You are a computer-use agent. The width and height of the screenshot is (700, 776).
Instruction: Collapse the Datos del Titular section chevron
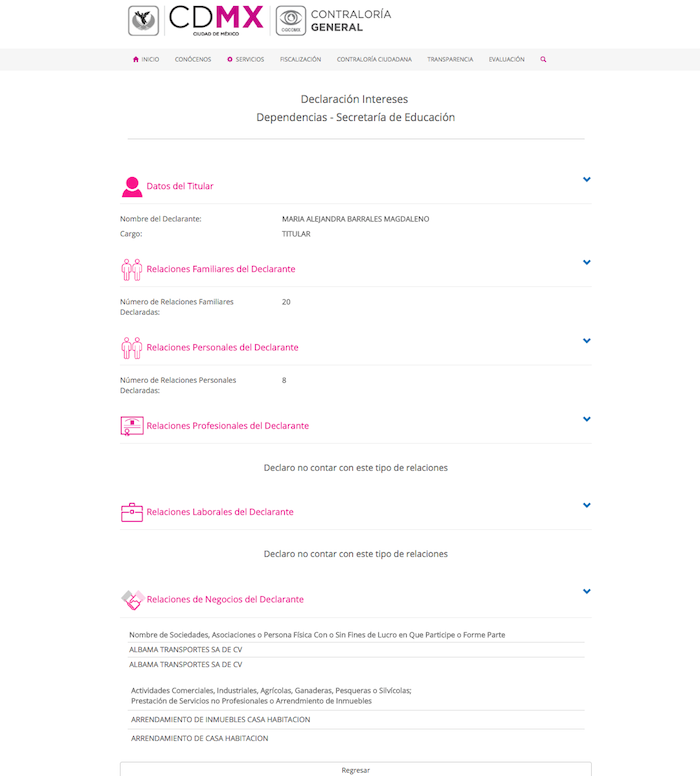[587, 179]
